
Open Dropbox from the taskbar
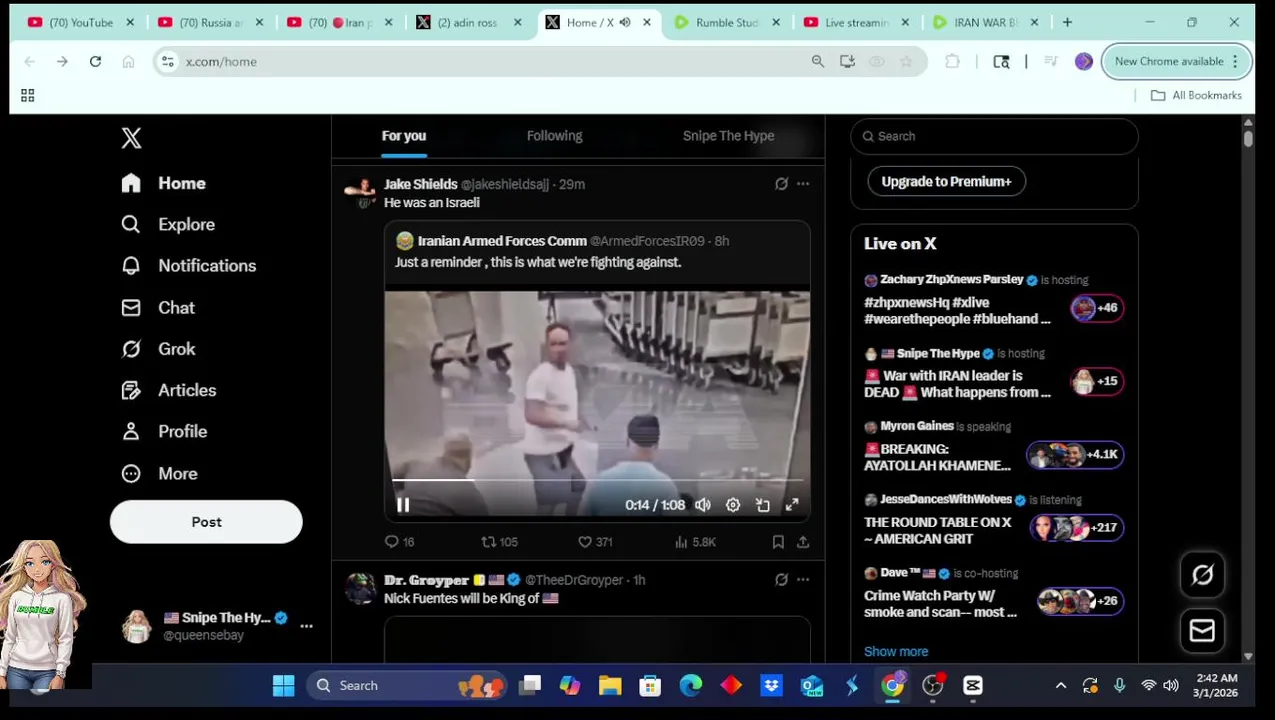[771, 686]
